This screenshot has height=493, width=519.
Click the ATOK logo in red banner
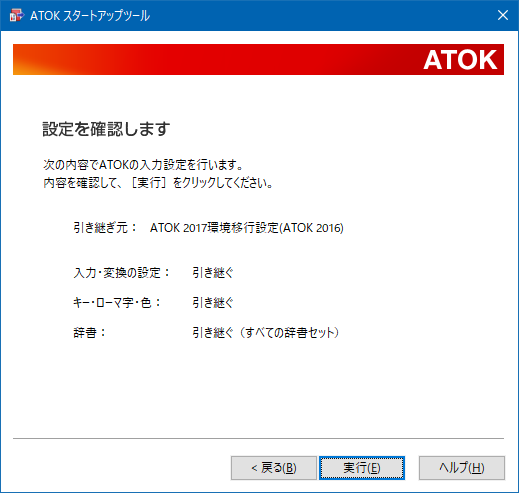(460, 60)
